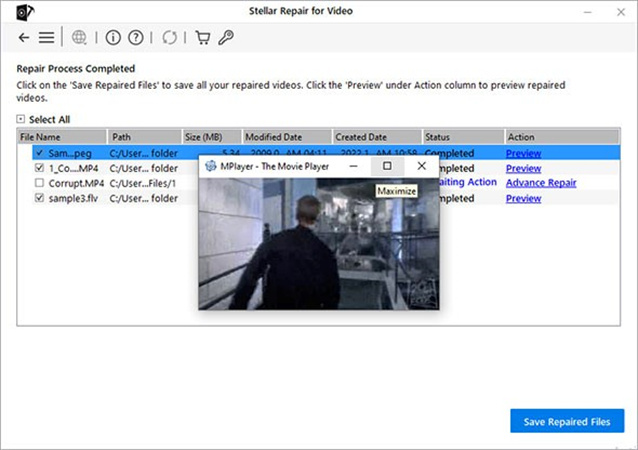The image size is (638, 450).
Task: Open the hamburger menu
Action: (46, 38)
